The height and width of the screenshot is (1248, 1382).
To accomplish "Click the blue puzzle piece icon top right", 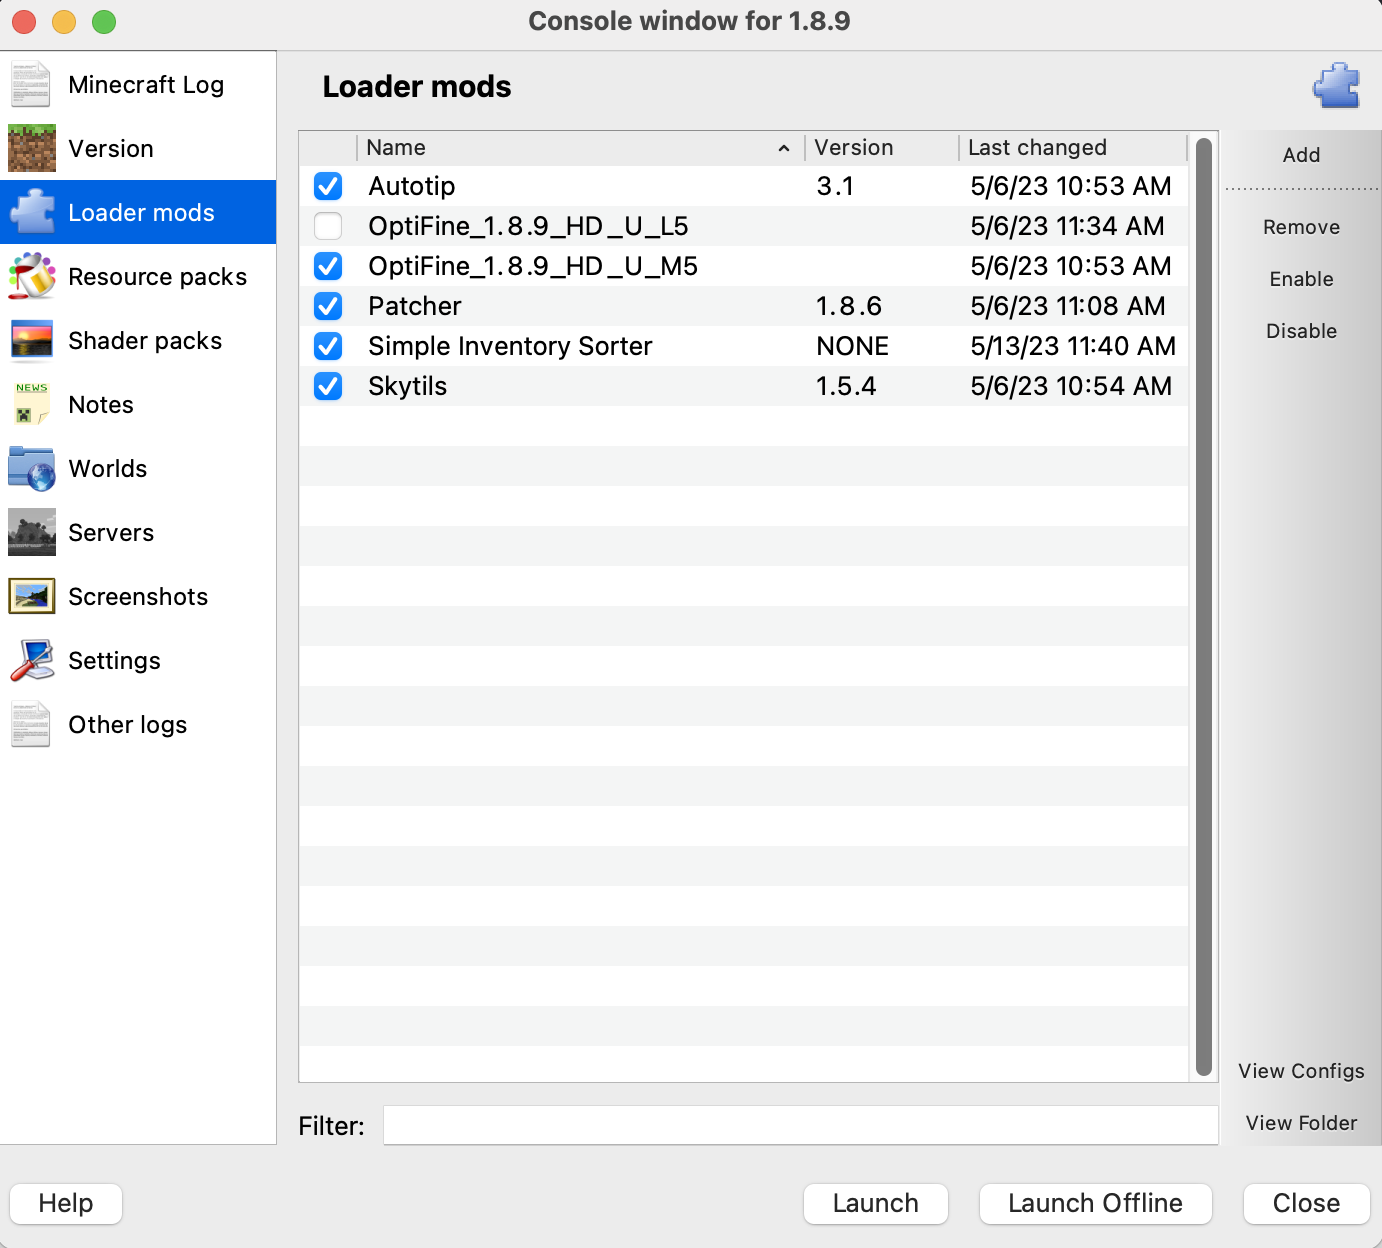I will [x=1337, y=86].
